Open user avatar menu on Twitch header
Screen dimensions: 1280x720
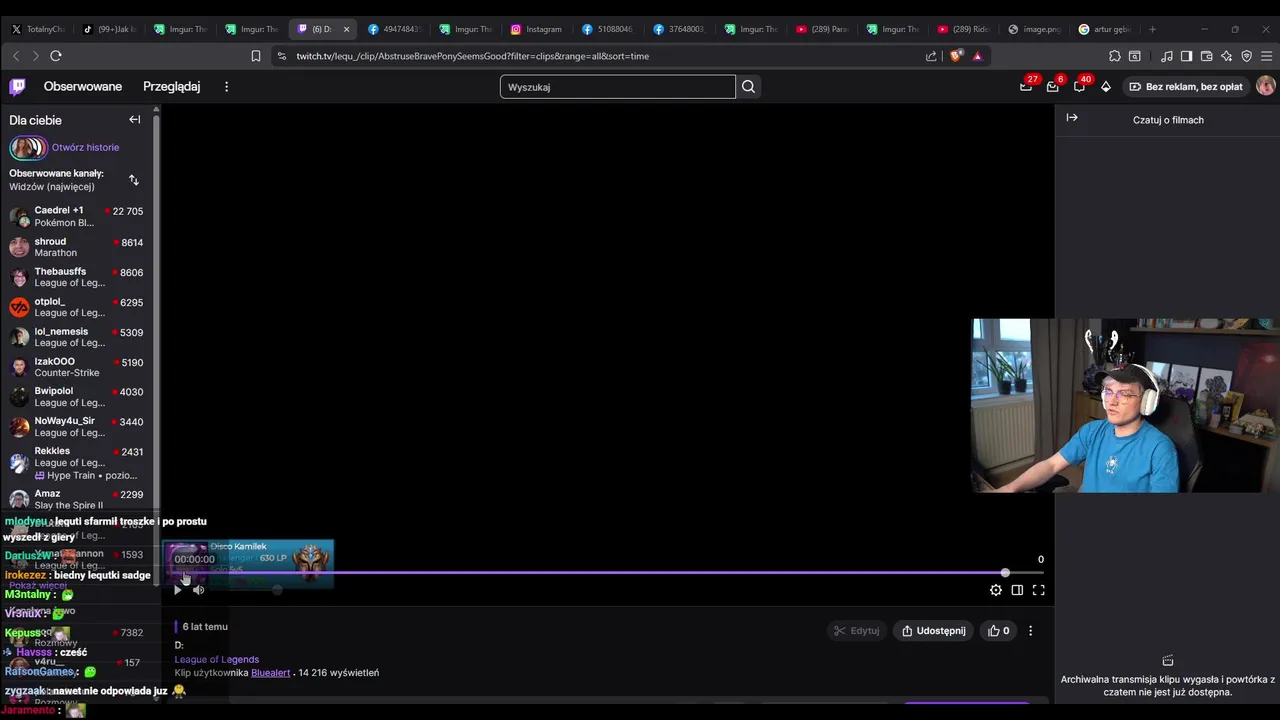pos(1265,87)
